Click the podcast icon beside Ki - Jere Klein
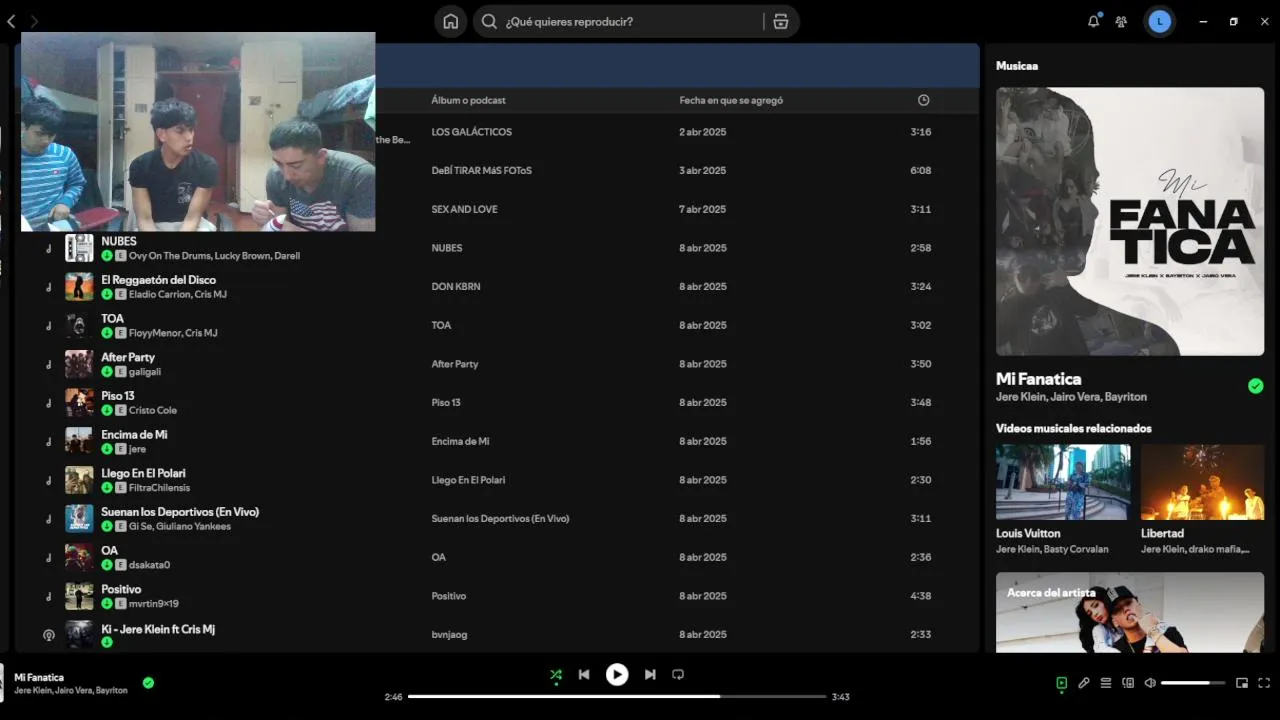The image size is (1280, 720). [48, 635]
